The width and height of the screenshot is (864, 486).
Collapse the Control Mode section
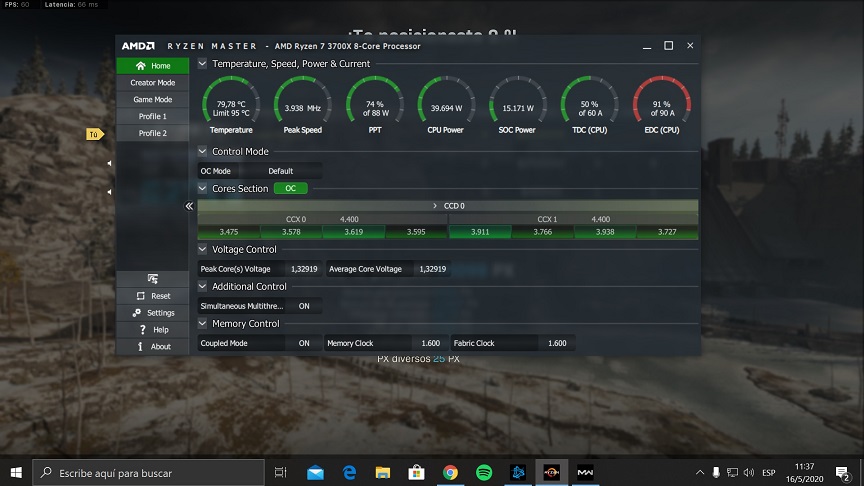(x=202, y=151)
